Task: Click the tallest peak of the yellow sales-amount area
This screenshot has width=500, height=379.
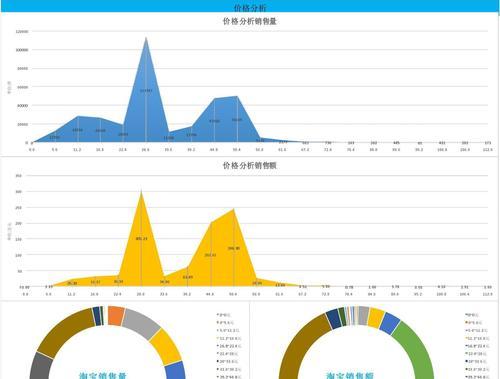Action: [141, 192]
